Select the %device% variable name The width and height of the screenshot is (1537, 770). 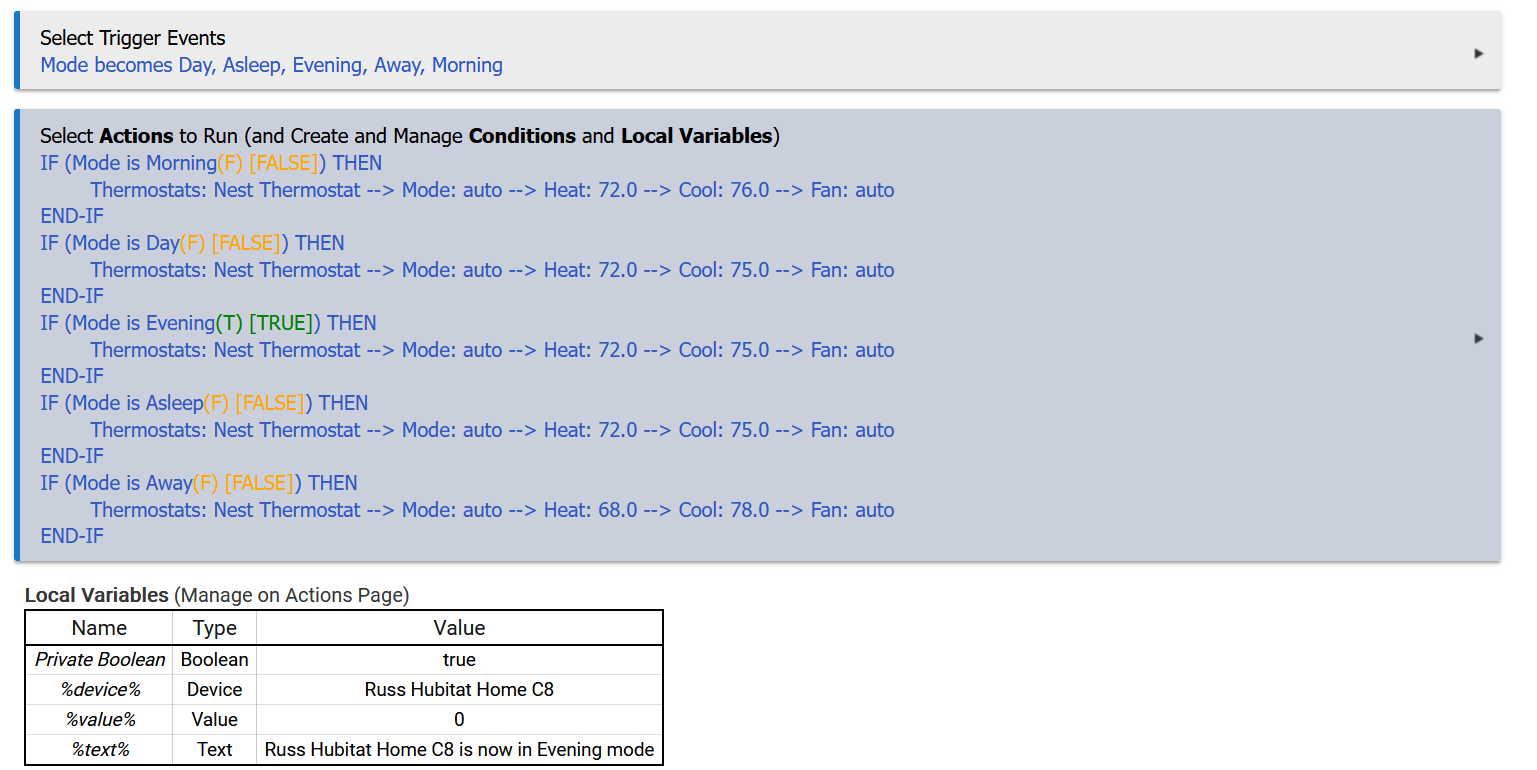coord(100,690)
